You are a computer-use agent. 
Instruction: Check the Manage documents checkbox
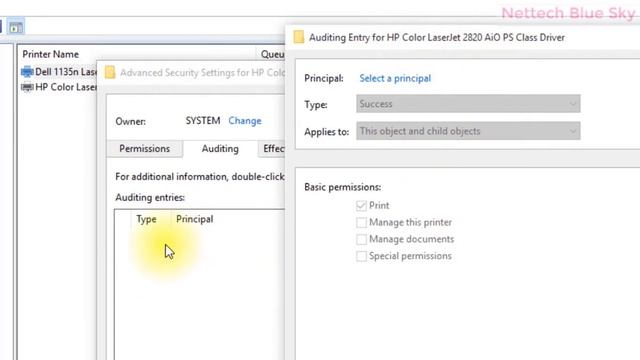[x=361, y=239]
